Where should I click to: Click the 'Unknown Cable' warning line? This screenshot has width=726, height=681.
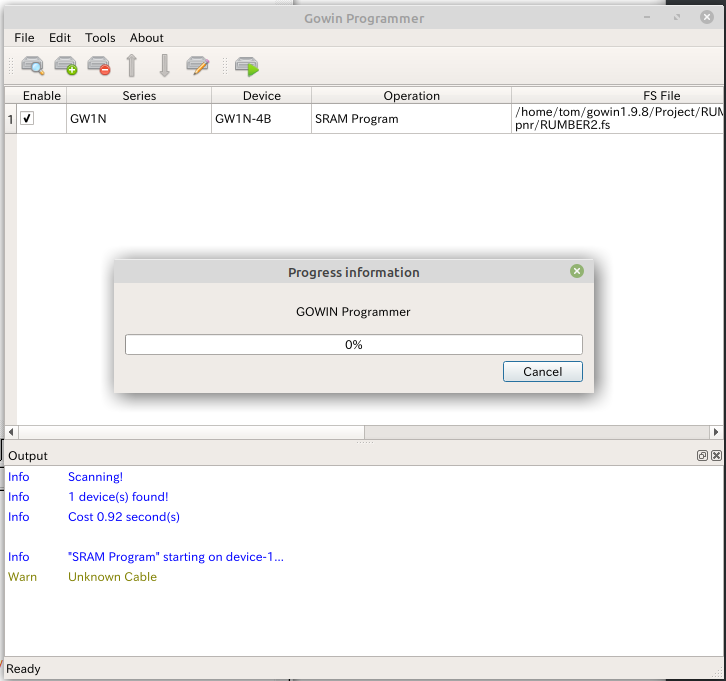113,577
